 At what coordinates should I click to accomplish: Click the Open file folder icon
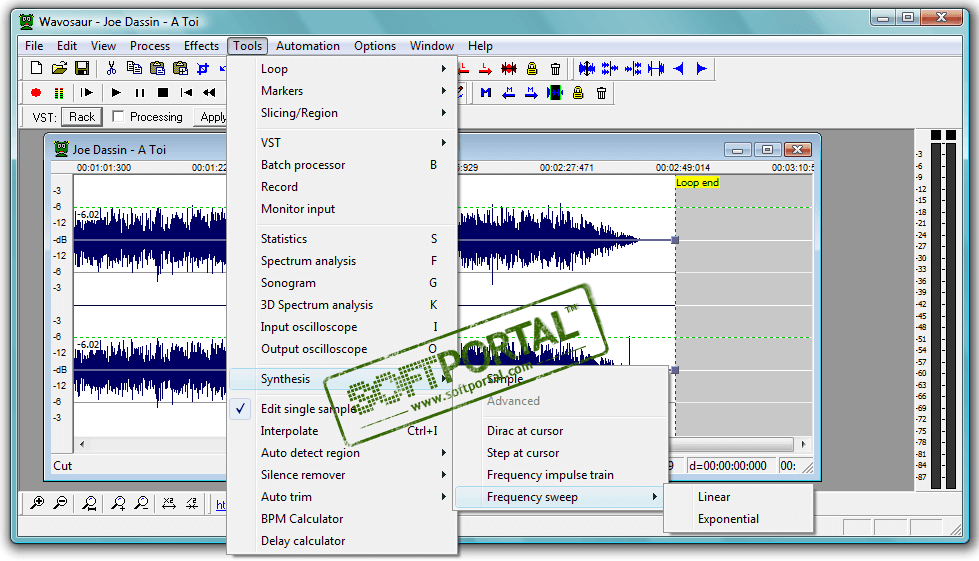pyautogui.click(x=60, y=69)
